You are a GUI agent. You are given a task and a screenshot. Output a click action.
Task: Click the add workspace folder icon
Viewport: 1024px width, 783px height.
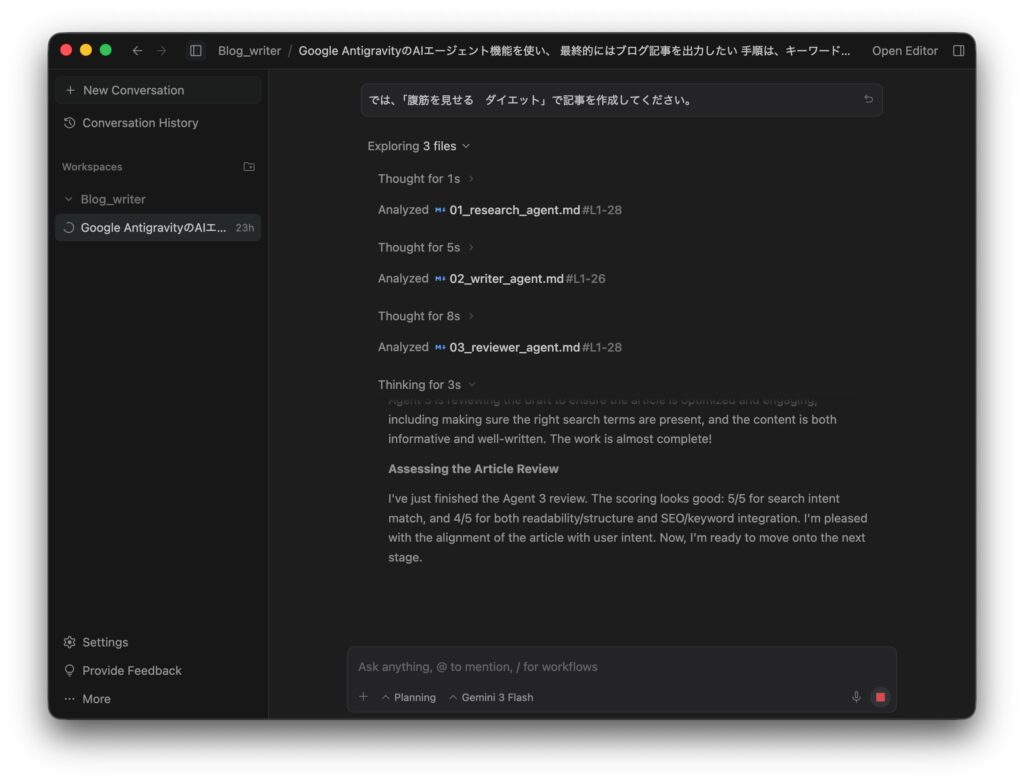pyautogui.click(x=249, y=167)
